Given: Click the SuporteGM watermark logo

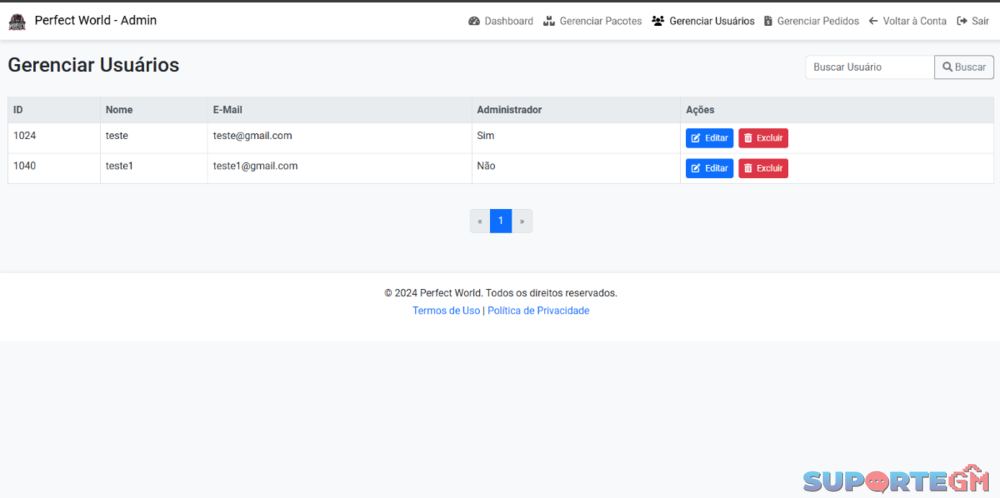Looking at the screenshot, I should (x=895, y=480).
